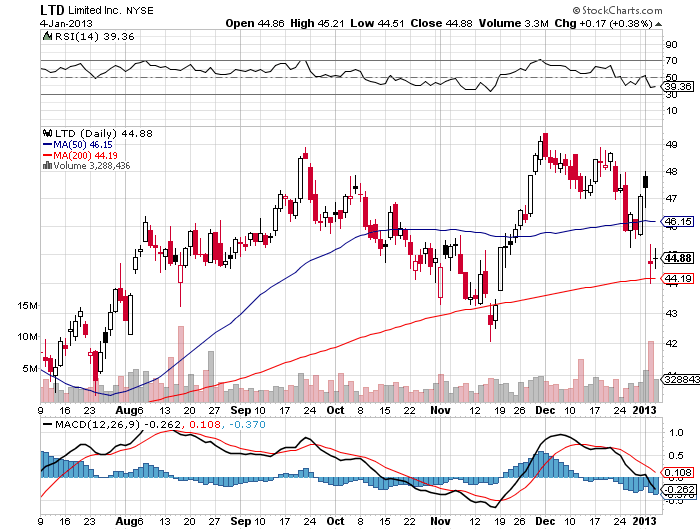
Task: Click the 0.108 red tag on MACD axis
Action: (x=678, y=472)
